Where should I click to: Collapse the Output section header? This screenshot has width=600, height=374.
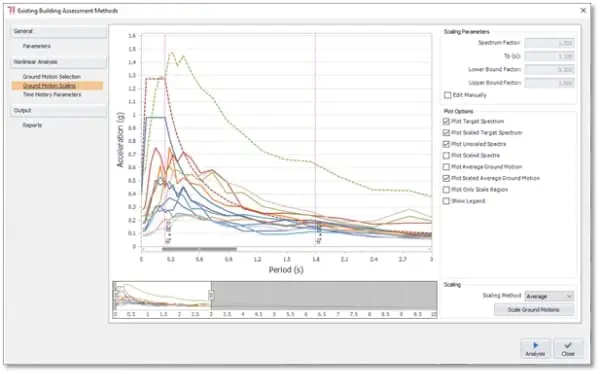click(x=58, y=111)
